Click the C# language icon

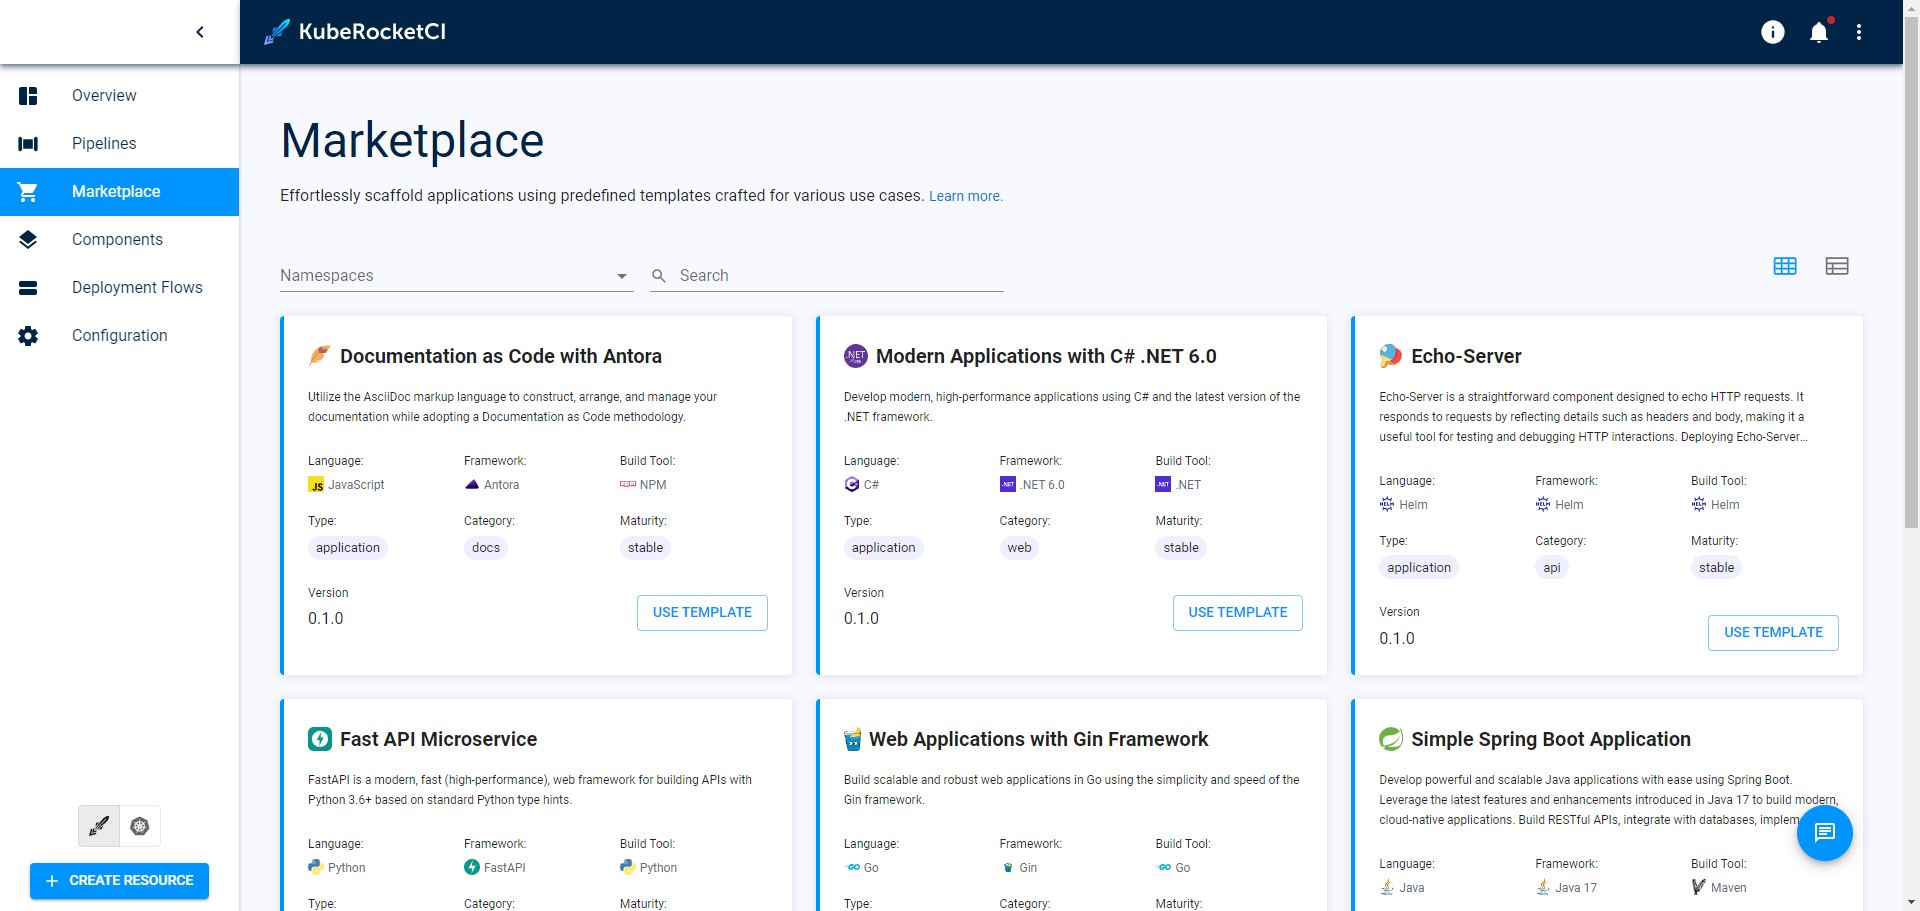coord(852,485)
